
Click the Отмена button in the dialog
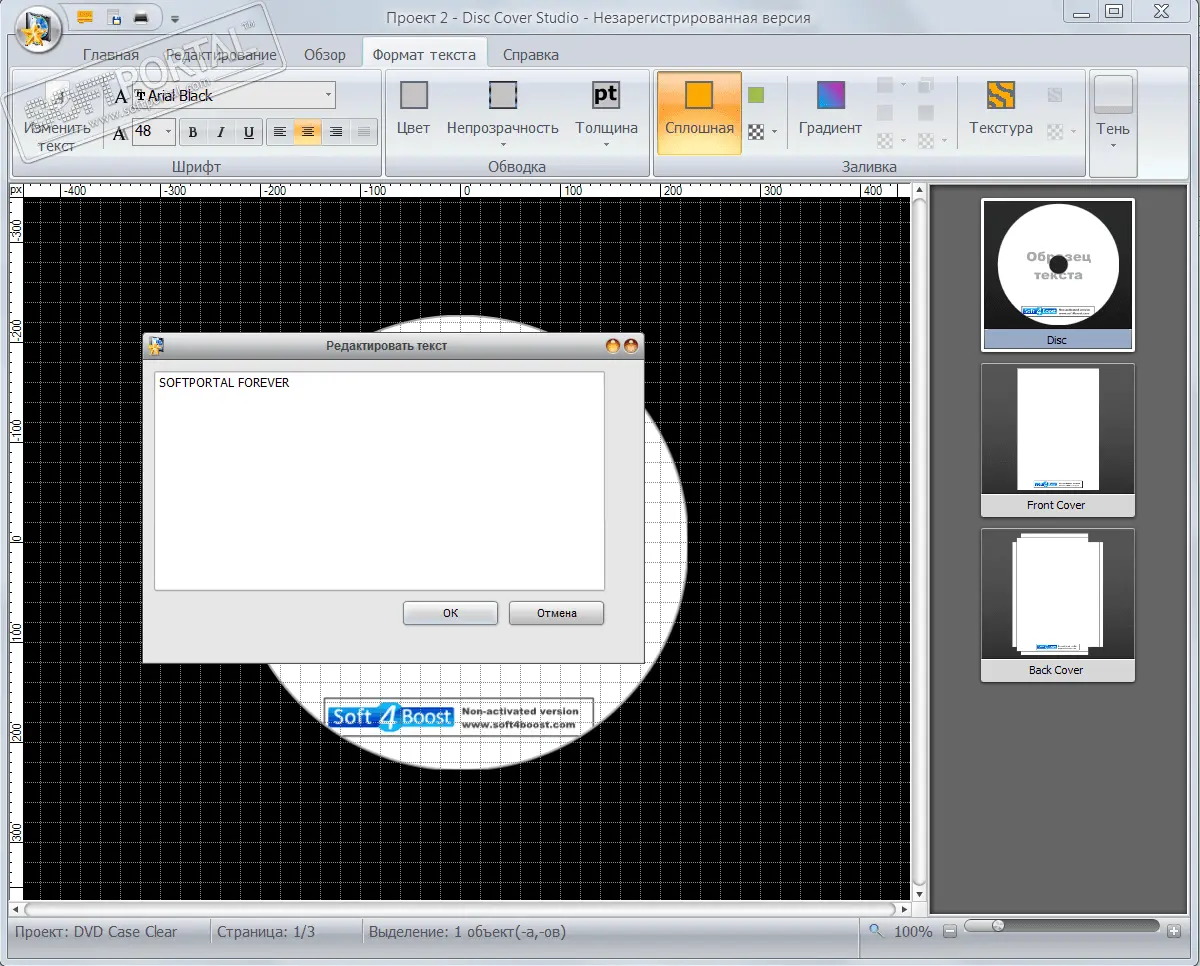pos(556,613)
